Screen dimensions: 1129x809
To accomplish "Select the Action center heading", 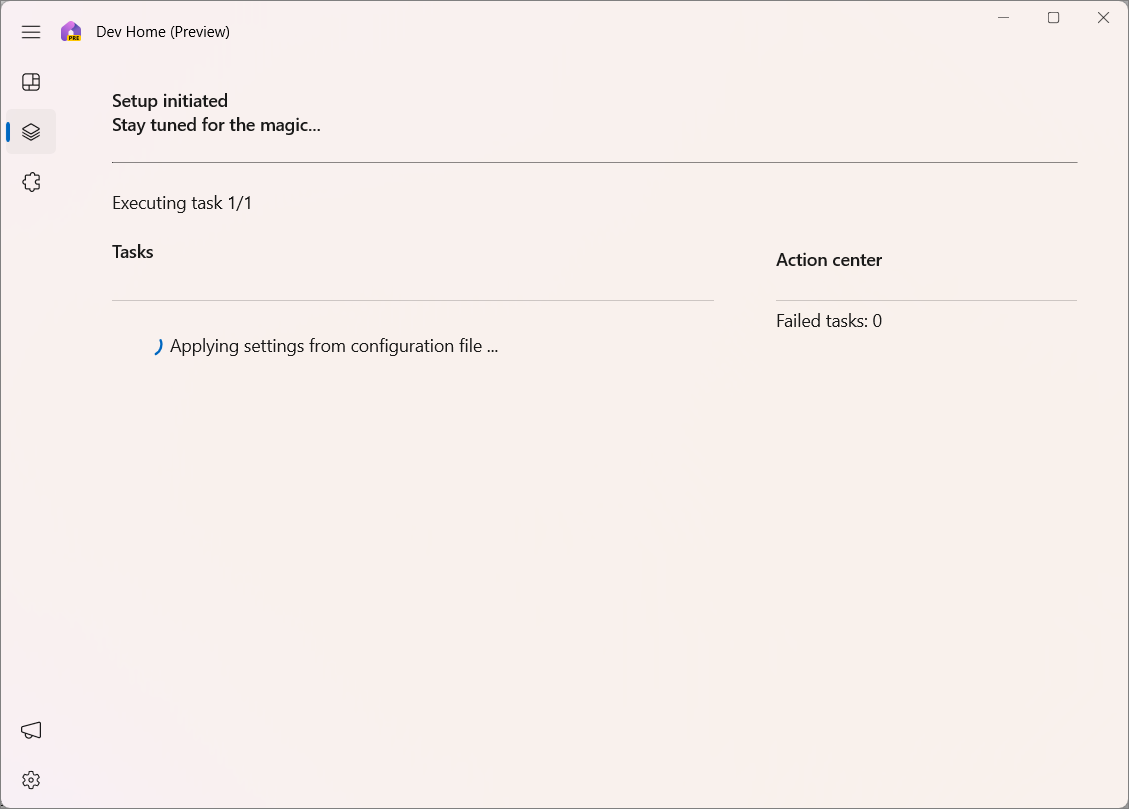I will tap(828, 259).
